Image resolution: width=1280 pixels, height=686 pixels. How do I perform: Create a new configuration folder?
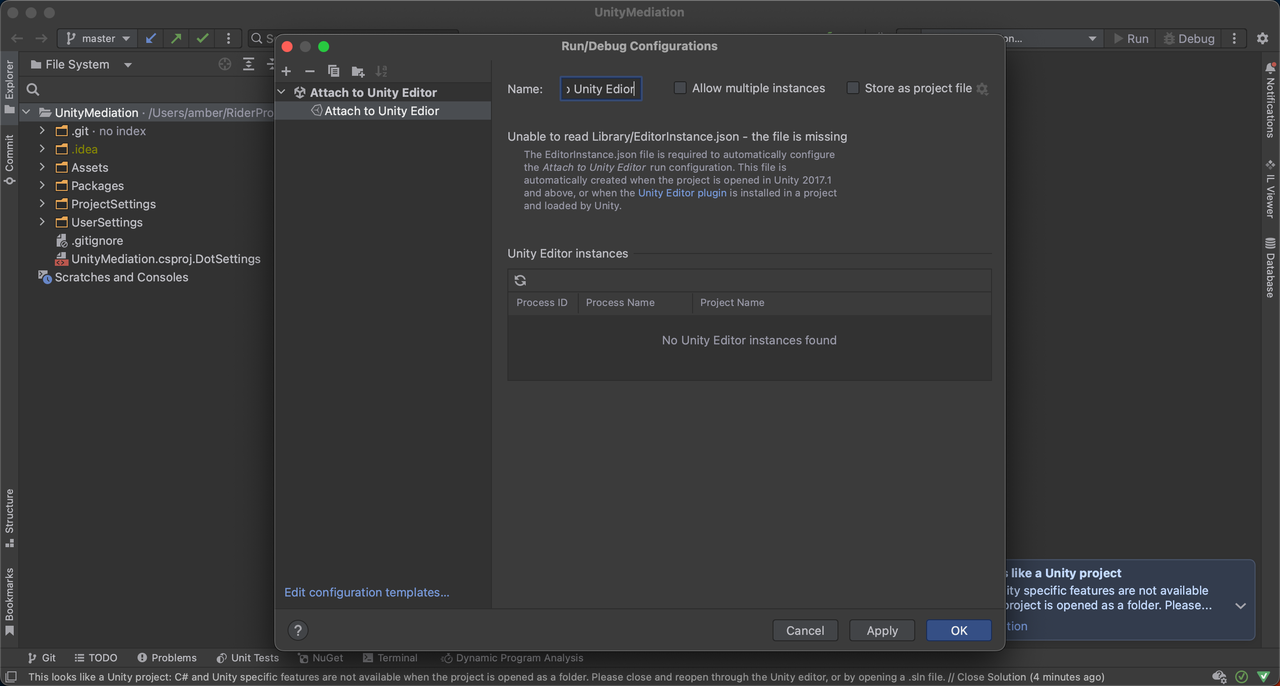tap(358, 71)
